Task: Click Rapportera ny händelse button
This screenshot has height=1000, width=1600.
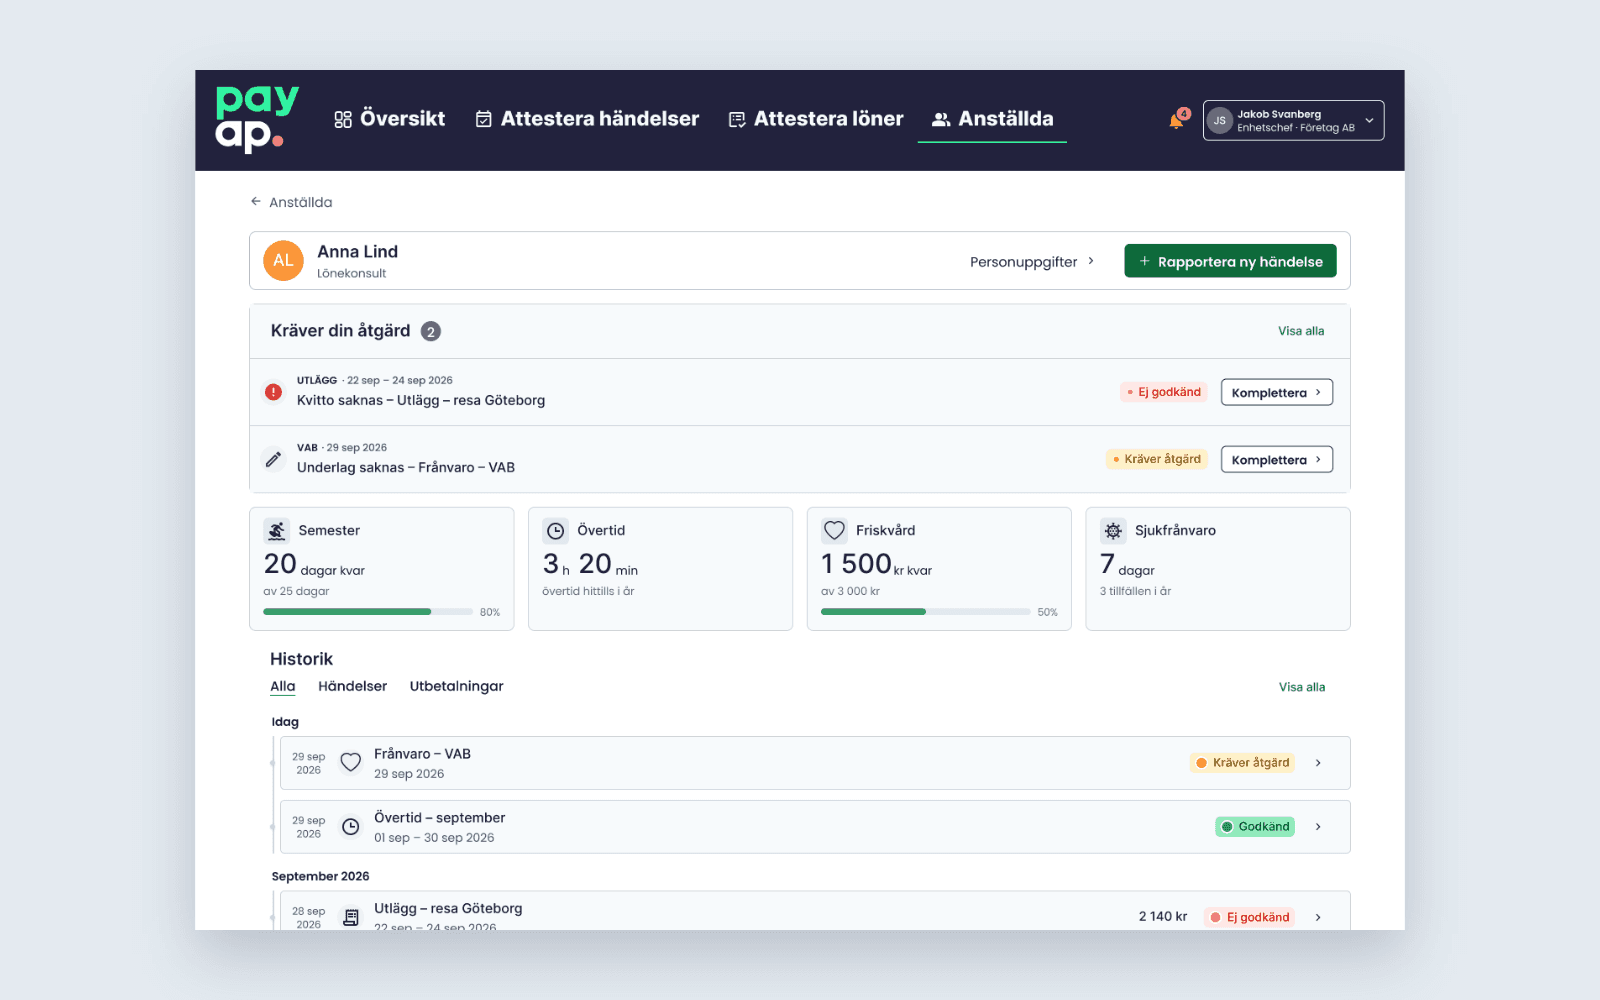Action: point(1230,261)
